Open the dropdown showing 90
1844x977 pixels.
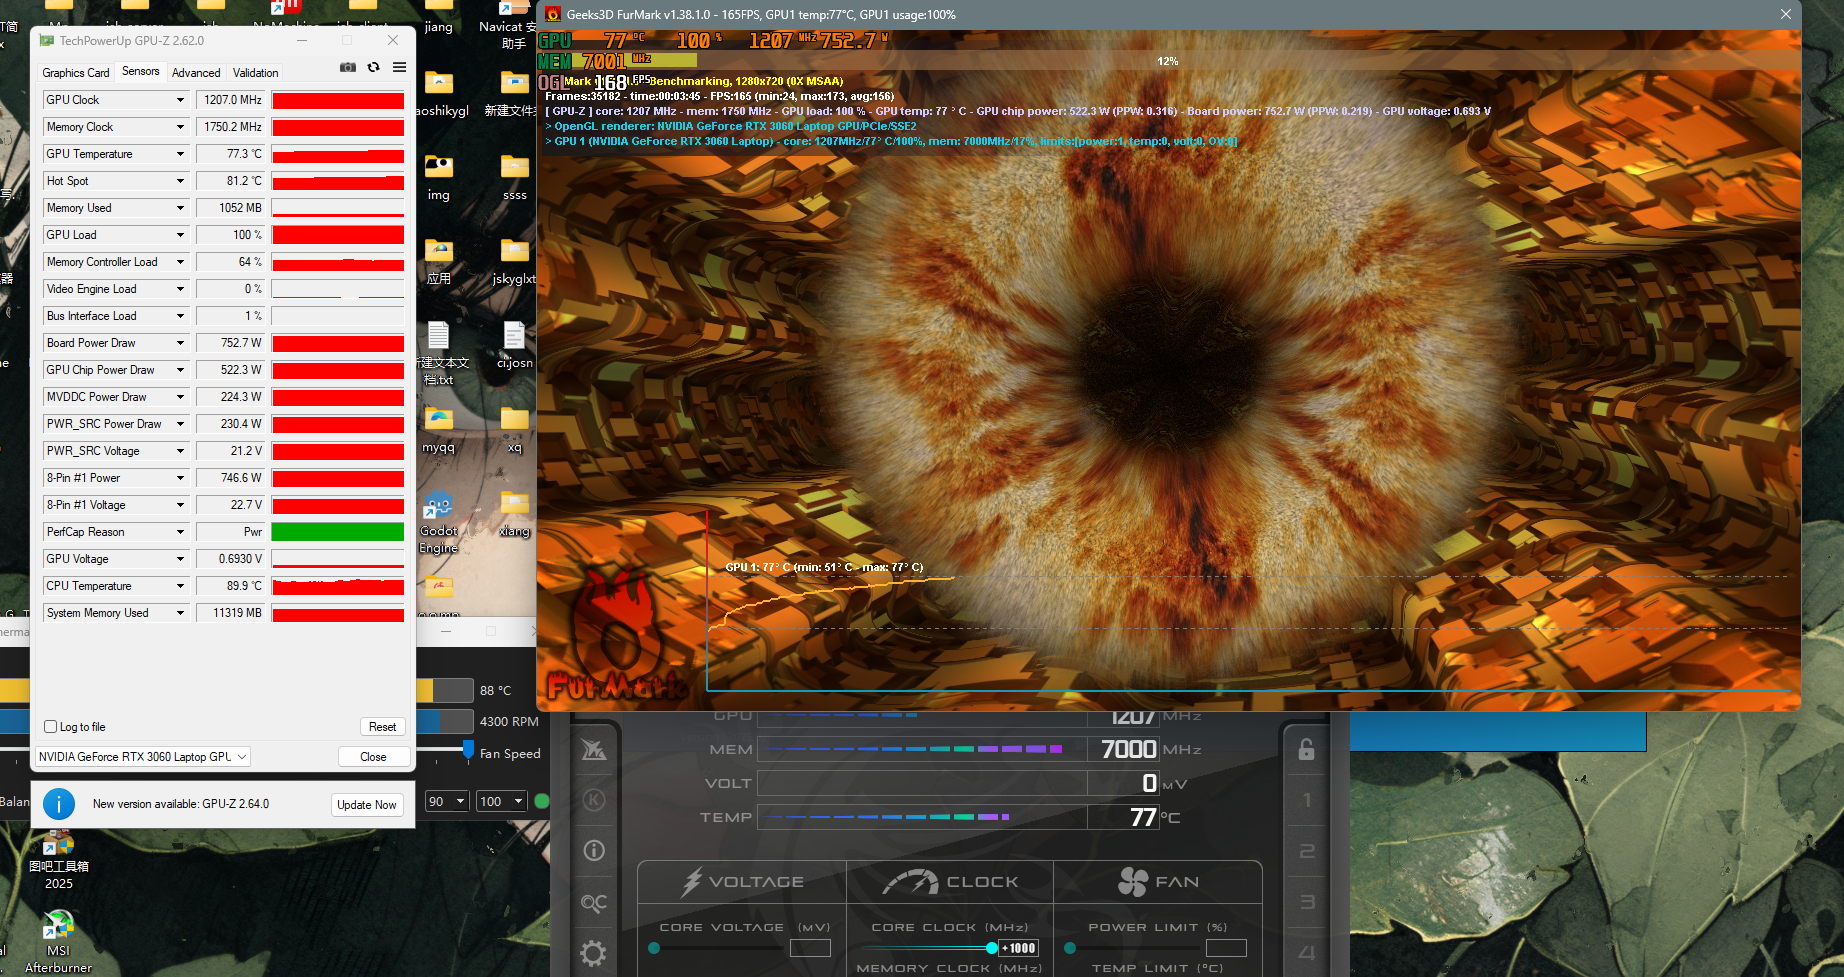(447, 801)
